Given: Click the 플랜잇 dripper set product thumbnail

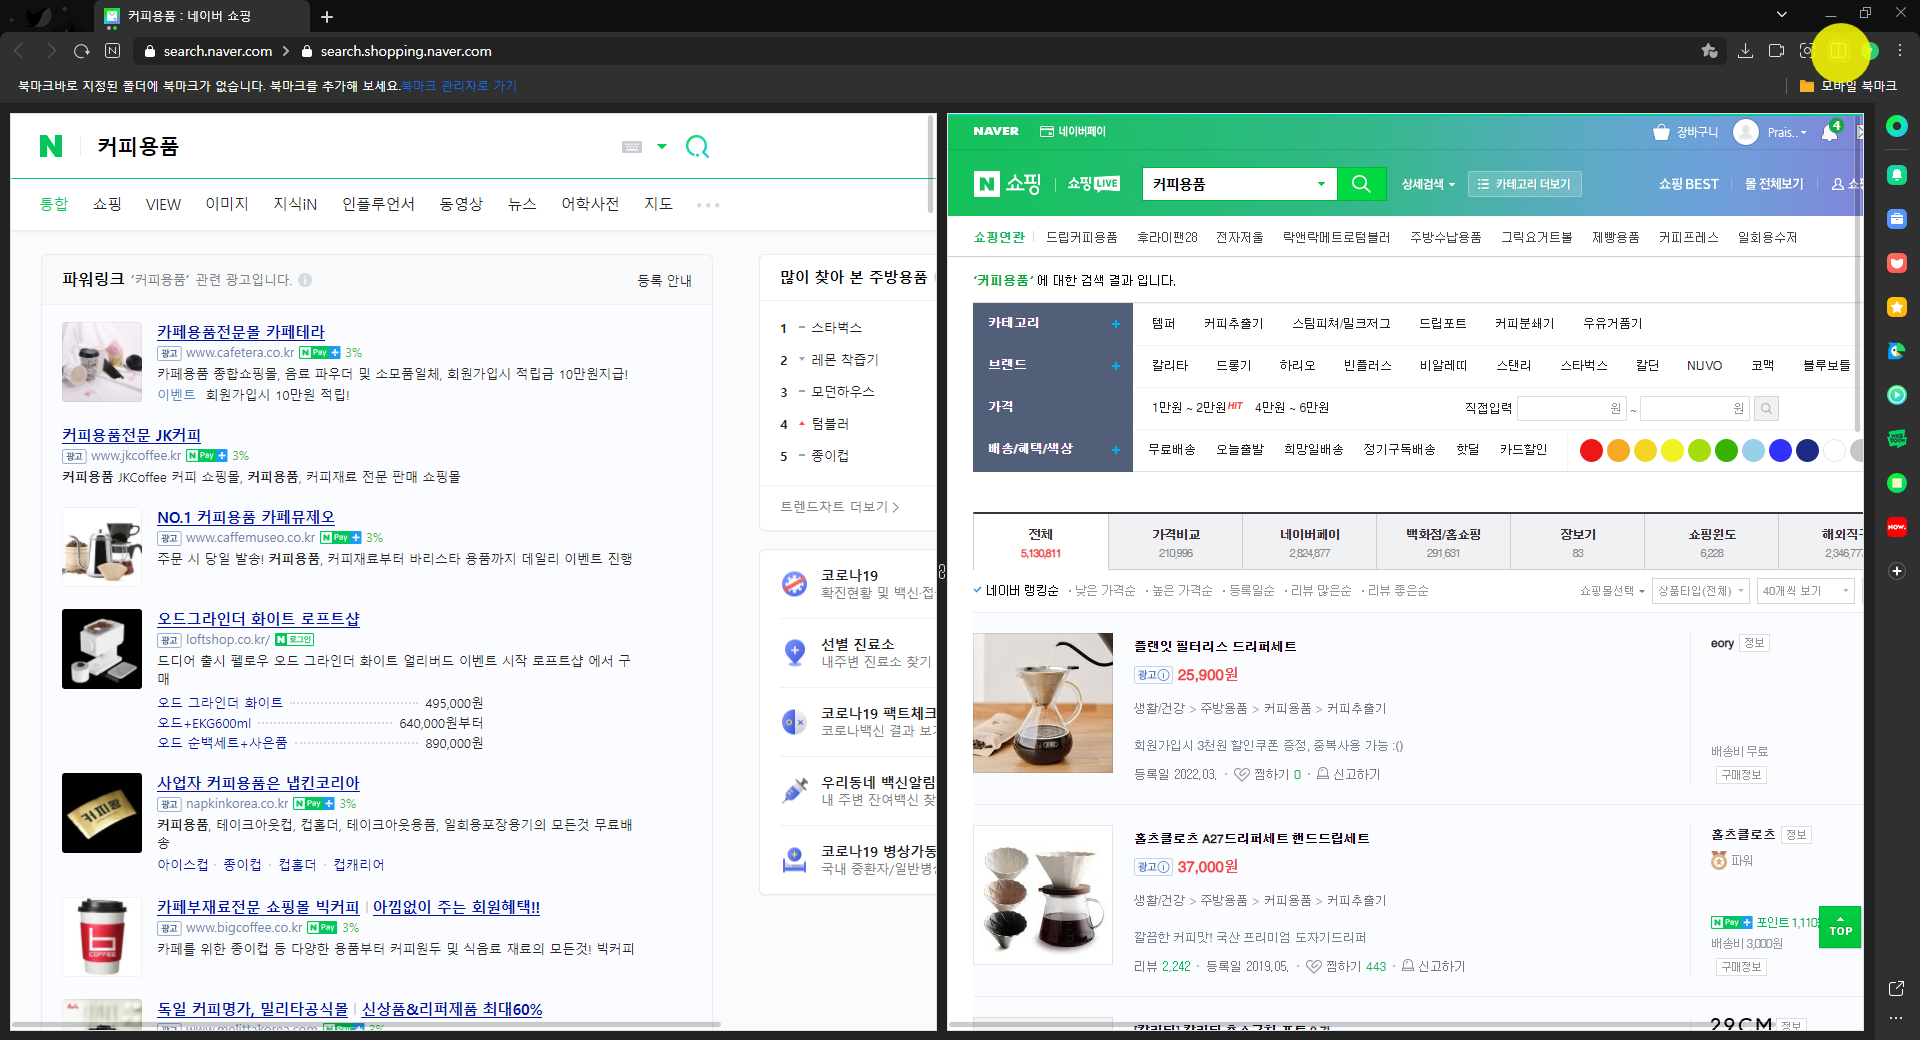Looking at the screenshot, I should 1043,703.
